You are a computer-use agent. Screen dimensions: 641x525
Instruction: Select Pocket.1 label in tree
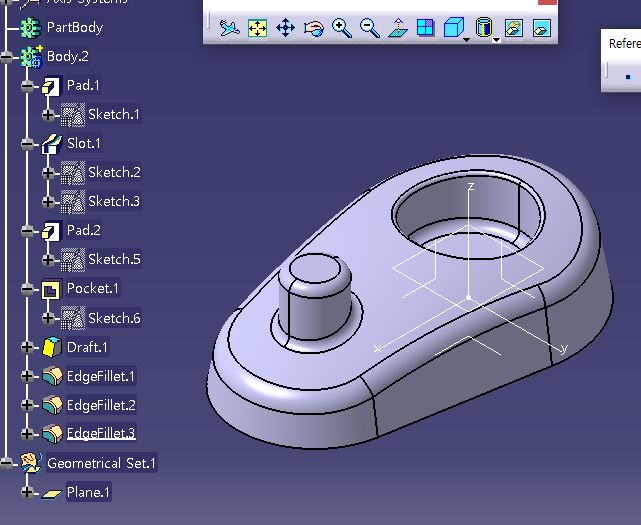(x=92, y=289)
